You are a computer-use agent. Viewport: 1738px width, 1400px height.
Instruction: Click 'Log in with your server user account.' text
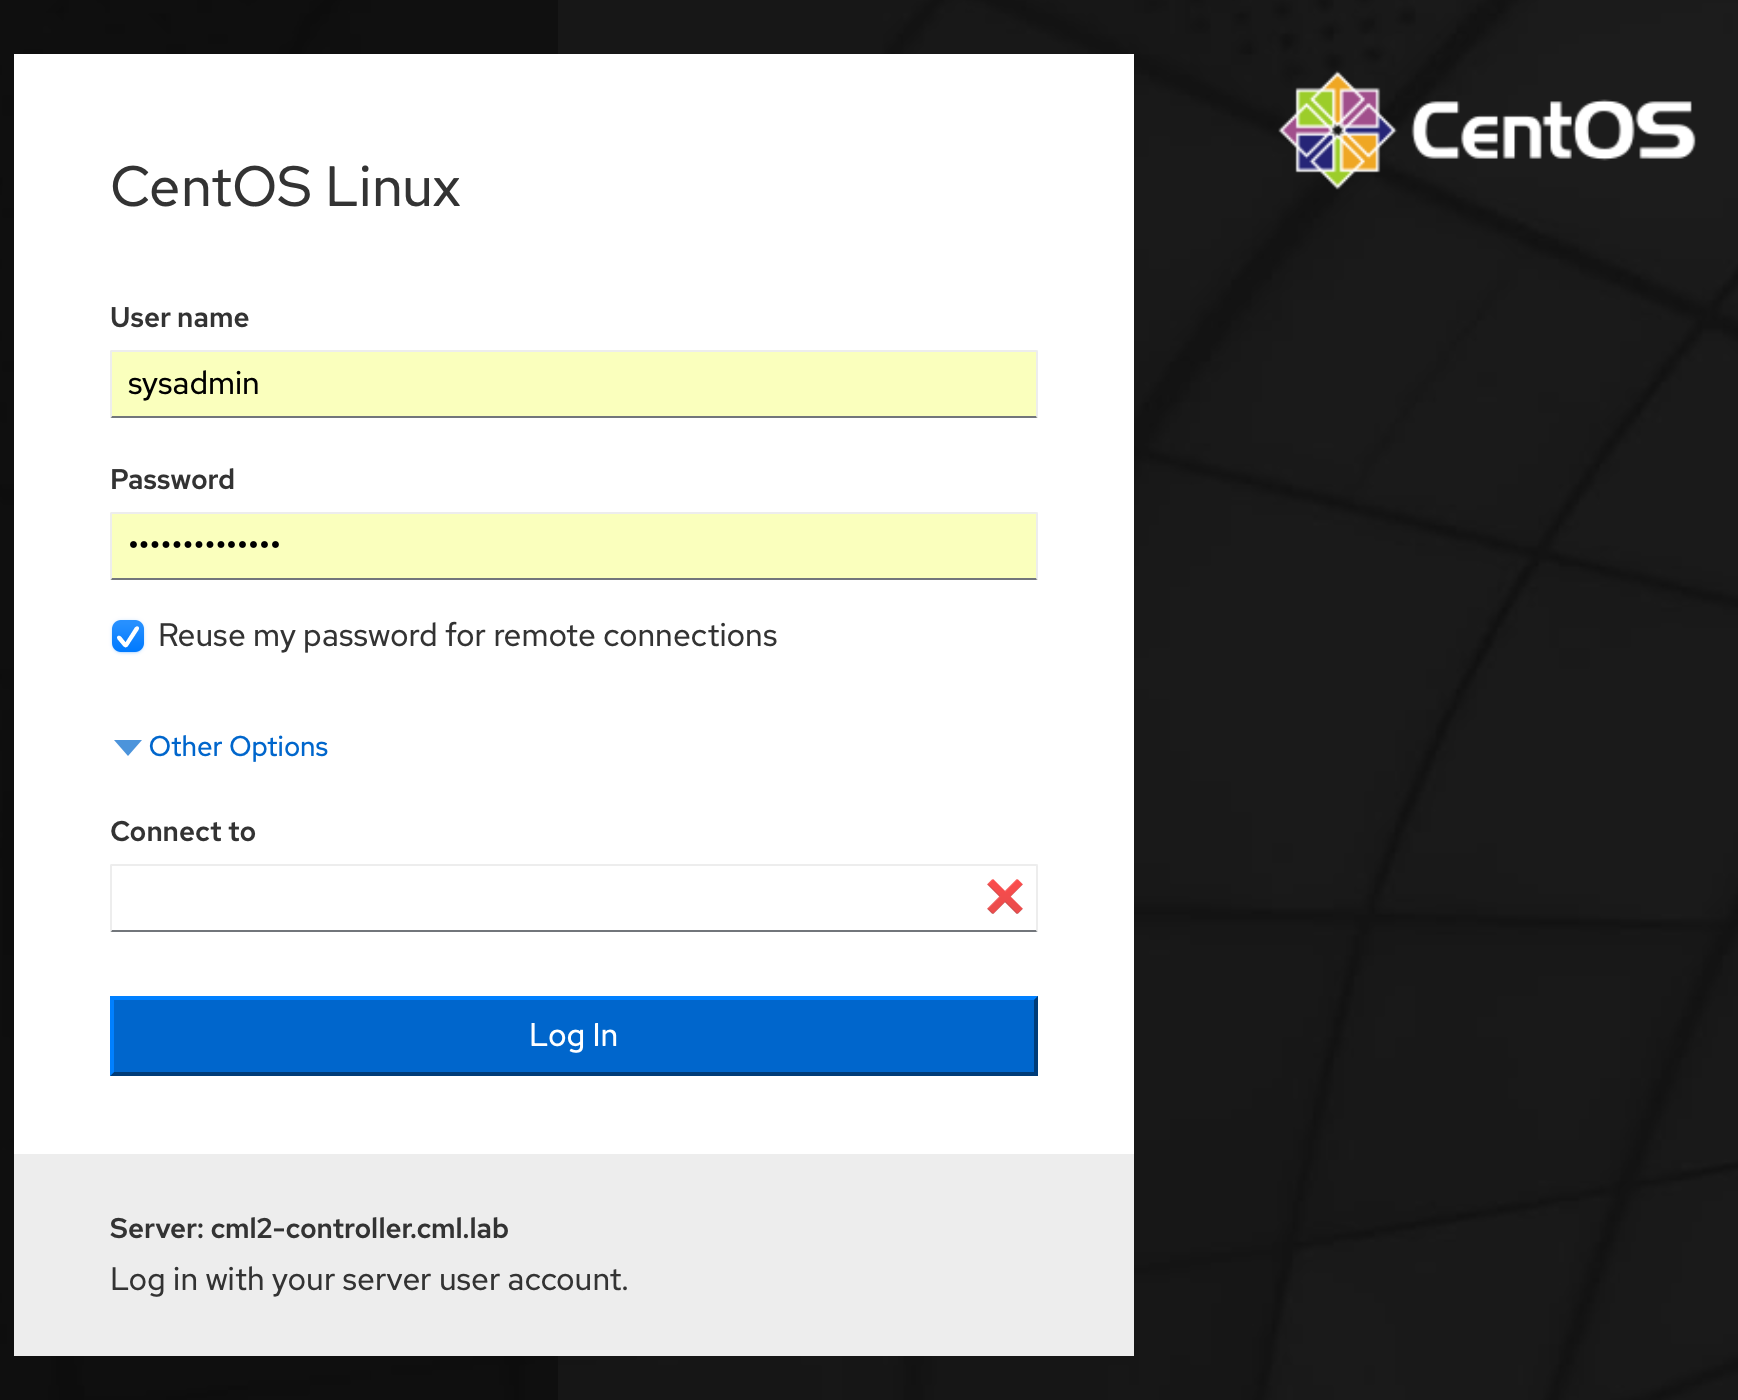point(369,1280)
